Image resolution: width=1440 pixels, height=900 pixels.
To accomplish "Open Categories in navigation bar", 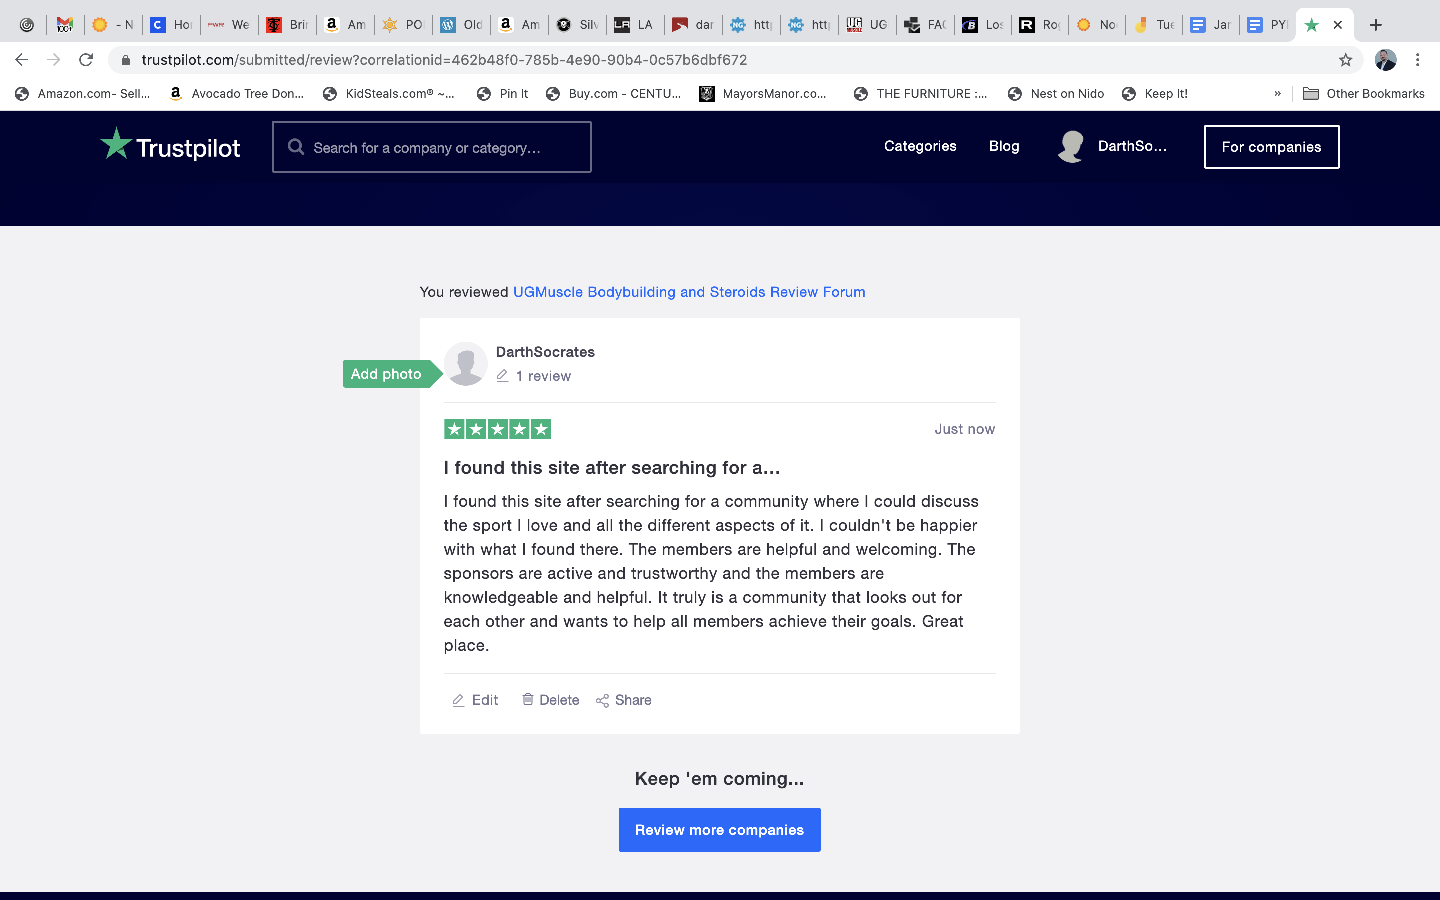I will click(x=920, y=147).
